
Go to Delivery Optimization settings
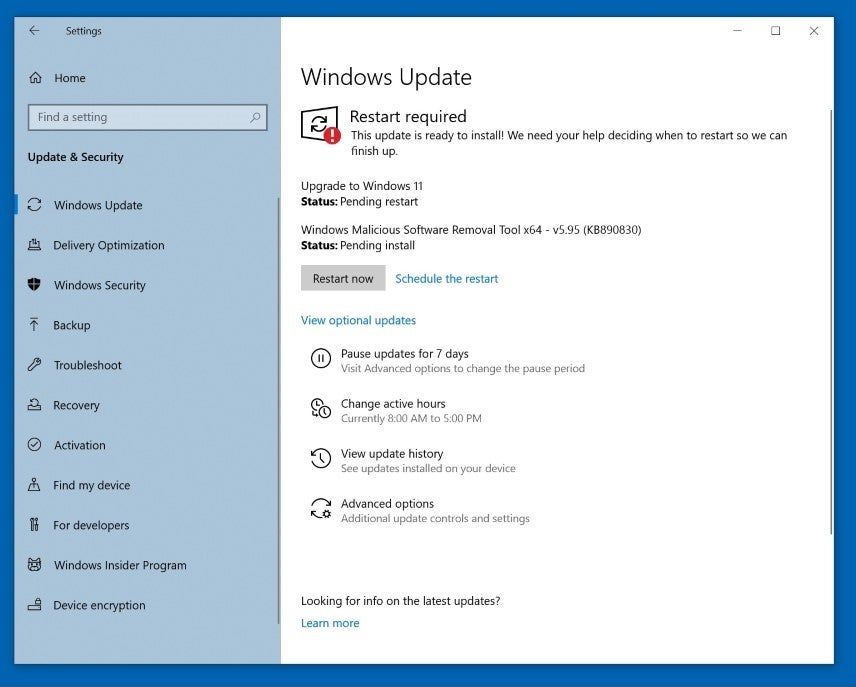(109, 245)
